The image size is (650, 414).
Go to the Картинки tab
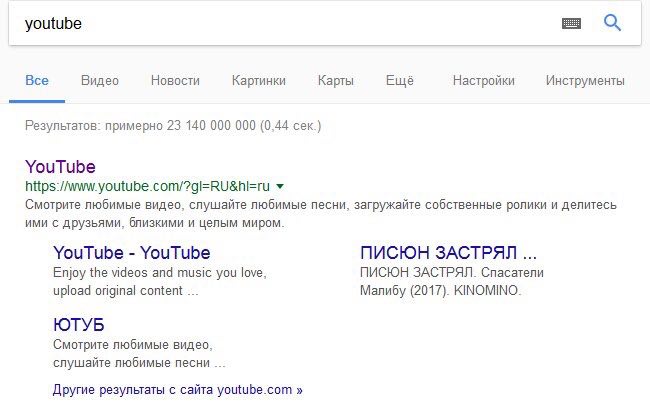click(259, 80)
